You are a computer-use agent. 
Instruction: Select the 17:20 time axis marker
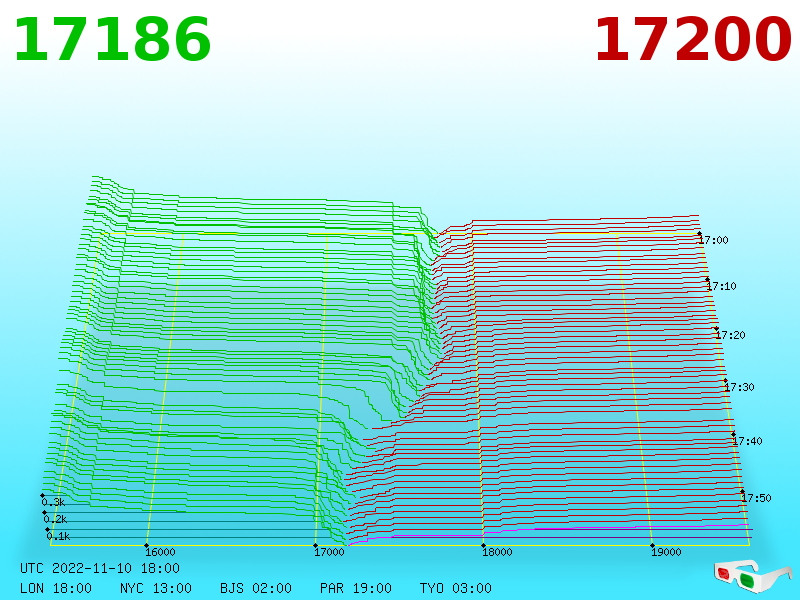click(x=731, y=335)
